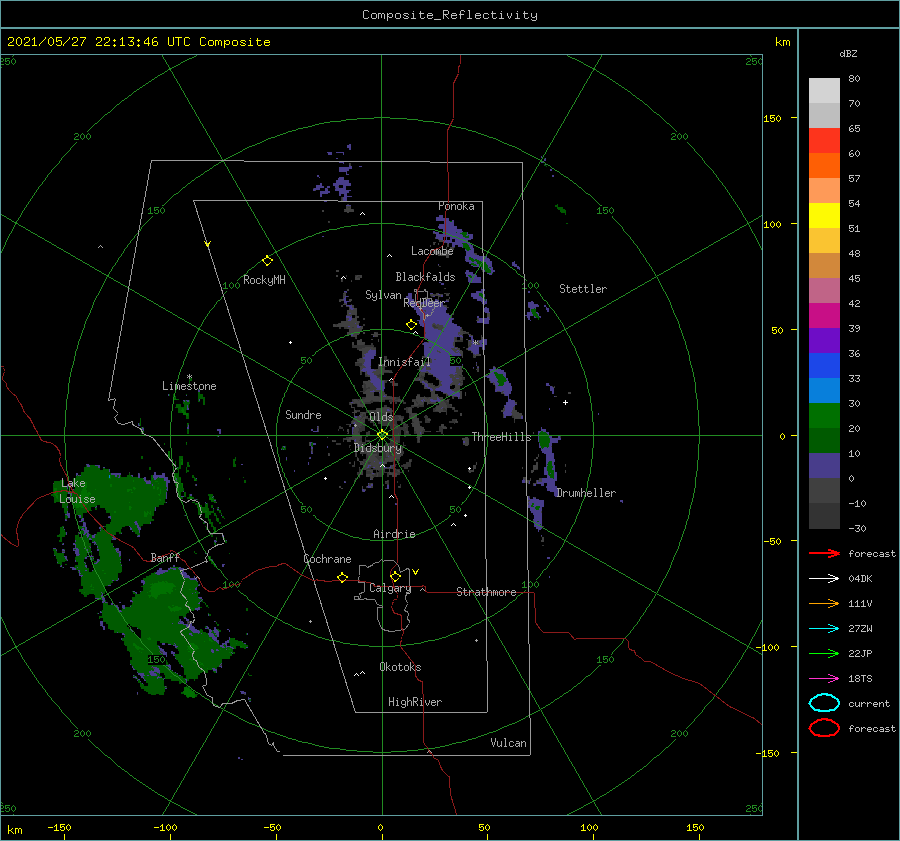Select the dark gray -10 dBZ swatch
The image size is (900, 841).
(x=824, y=516)
